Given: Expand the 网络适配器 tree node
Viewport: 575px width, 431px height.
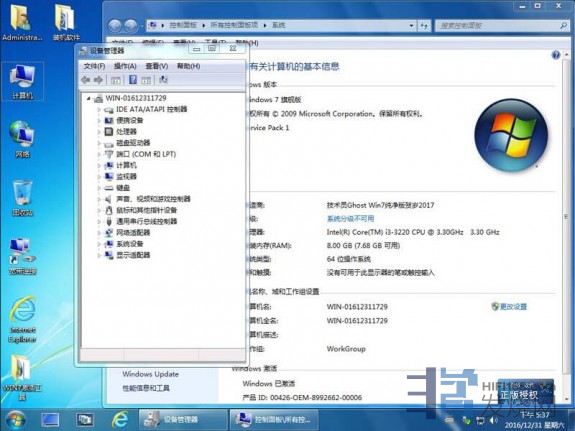Looking at the screenshot, I should pos(99,233).
